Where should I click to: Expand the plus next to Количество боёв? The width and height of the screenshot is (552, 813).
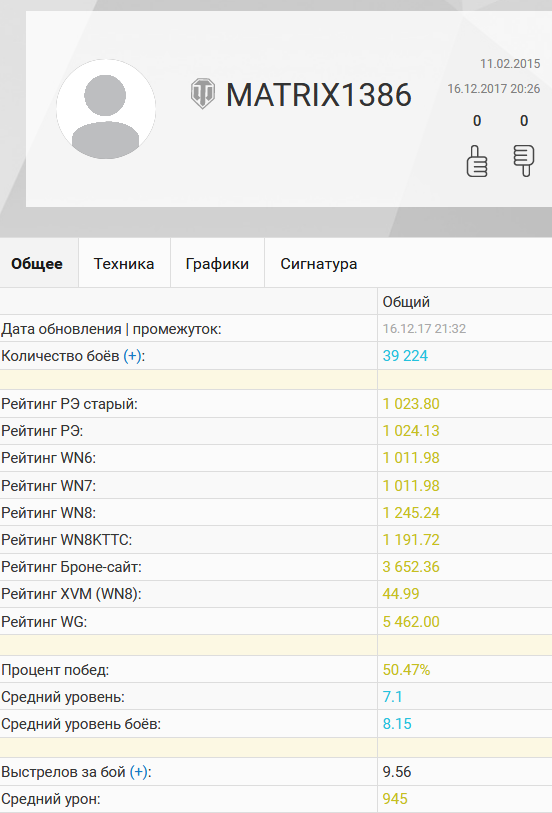click(x=132, y=356)
